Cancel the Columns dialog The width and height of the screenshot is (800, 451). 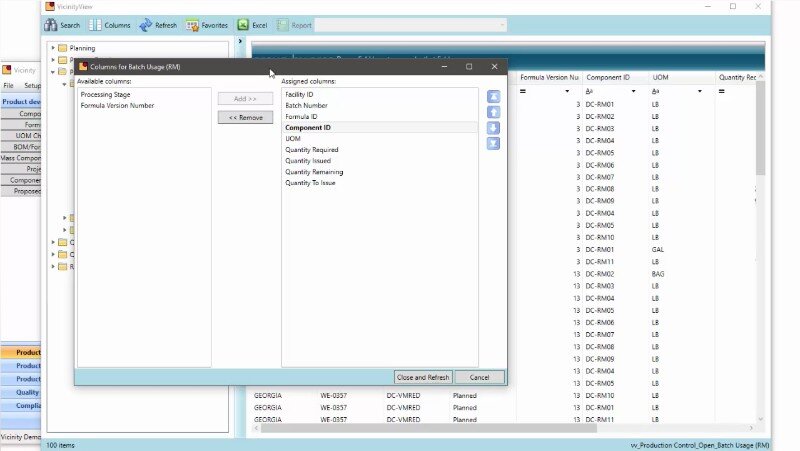(x=479, y=377)
